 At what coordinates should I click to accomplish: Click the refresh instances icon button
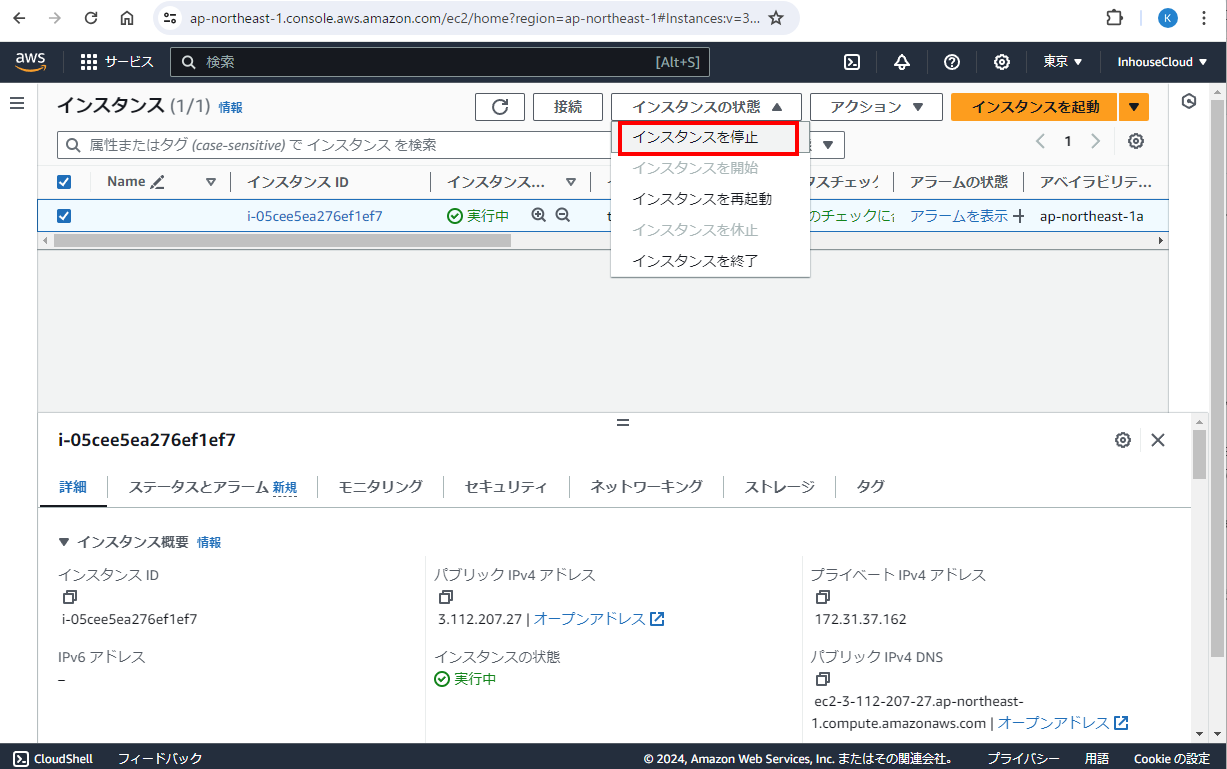[500, 107]
